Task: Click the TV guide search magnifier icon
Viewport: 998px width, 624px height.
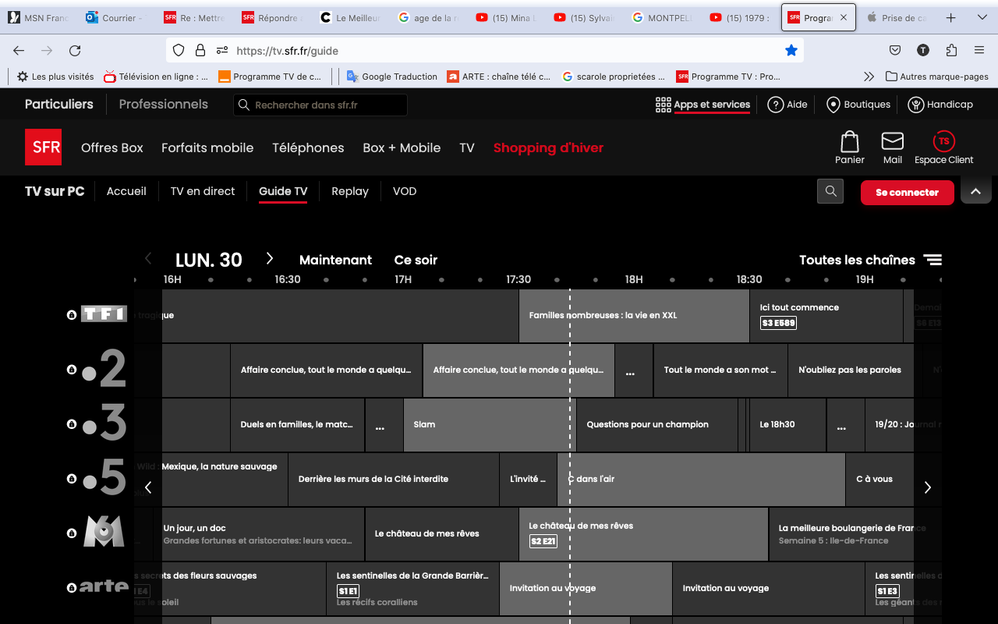Action: click(830, 191)
